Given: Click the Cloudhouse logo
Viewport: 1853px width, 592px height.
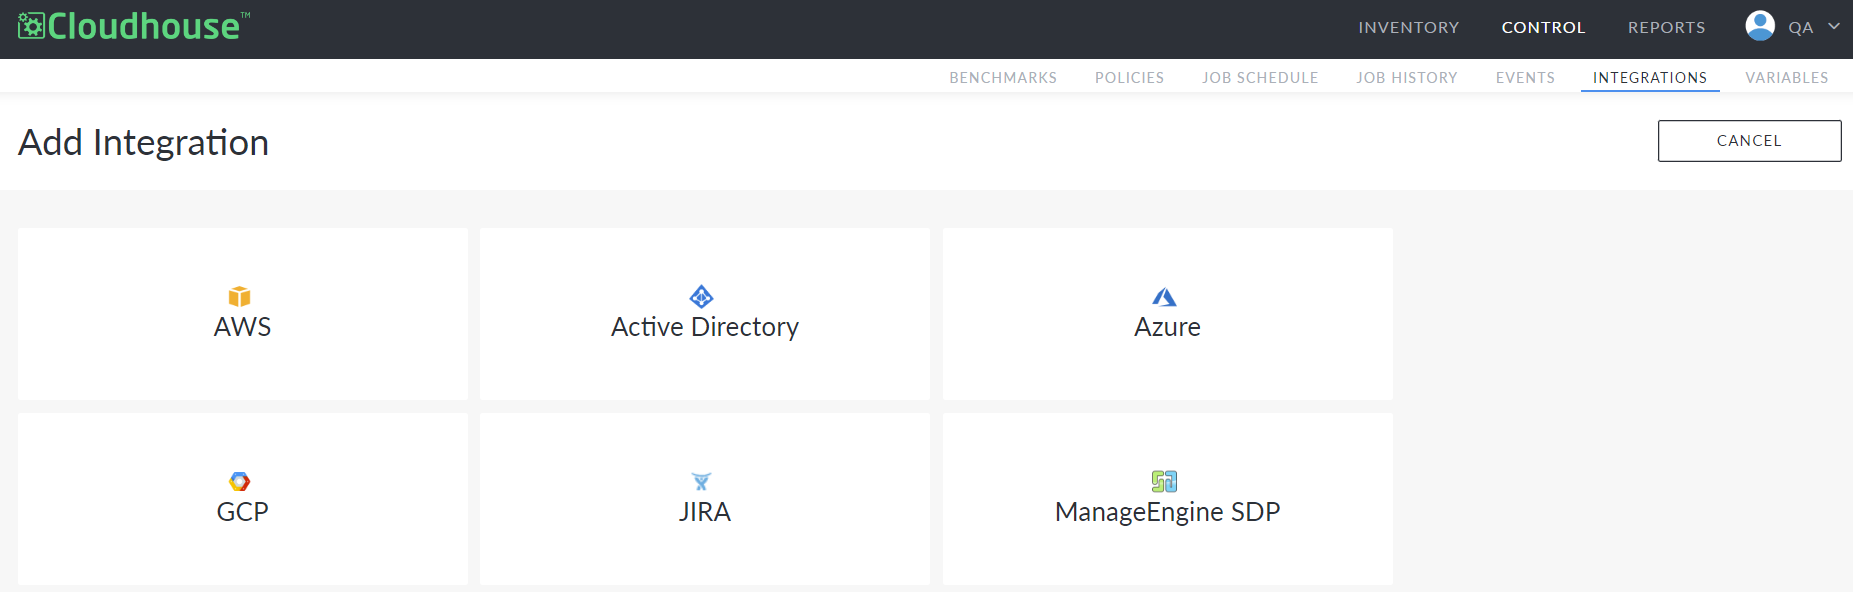Looking at the screenshot, I should (134, 26).
